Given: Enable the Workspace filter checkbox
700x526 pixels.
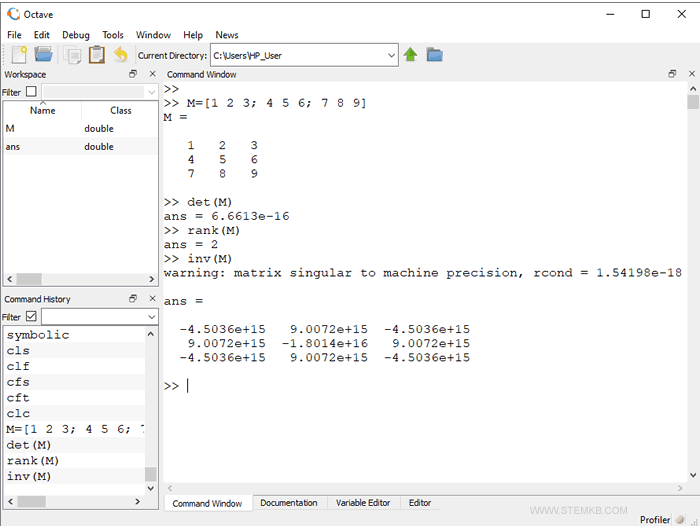Looking at the screenshot, I should pyautogui.click(x=31, y=92).
